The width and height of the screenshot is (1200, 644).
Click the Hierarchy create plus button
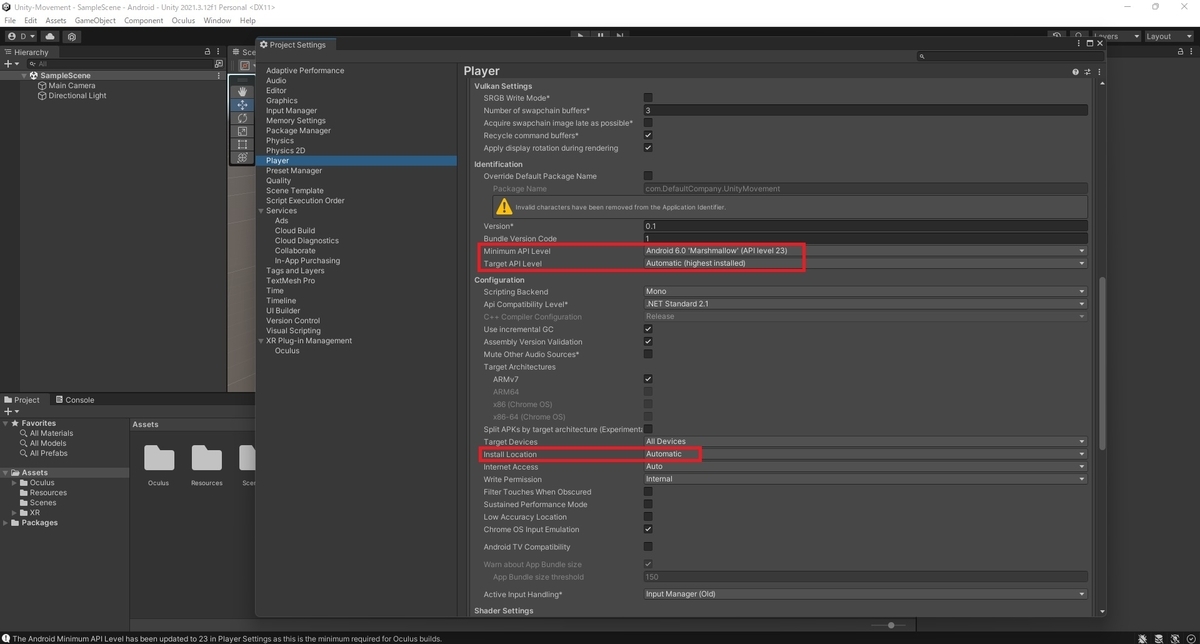pyautogui.click(x=10, y=63)
